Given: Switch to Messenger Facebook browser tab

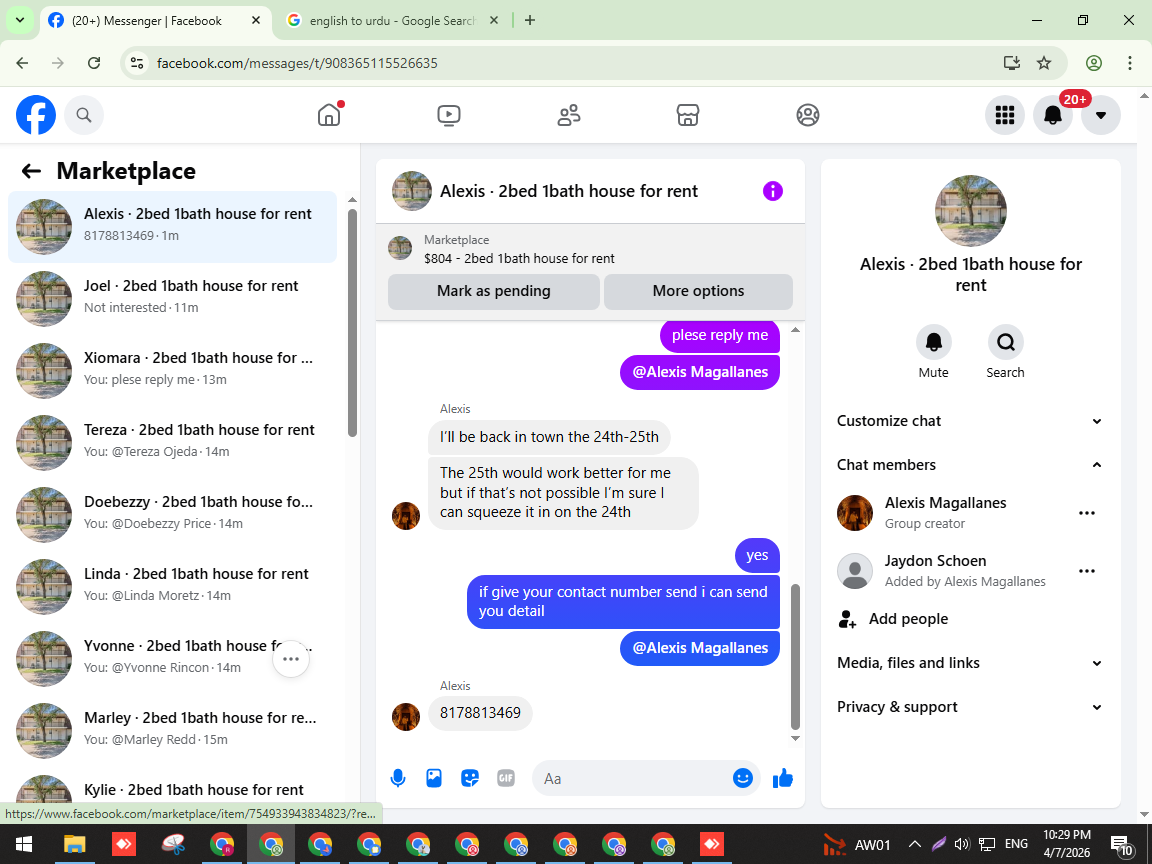Looking at the screenshot, I should tap(154, 21).
